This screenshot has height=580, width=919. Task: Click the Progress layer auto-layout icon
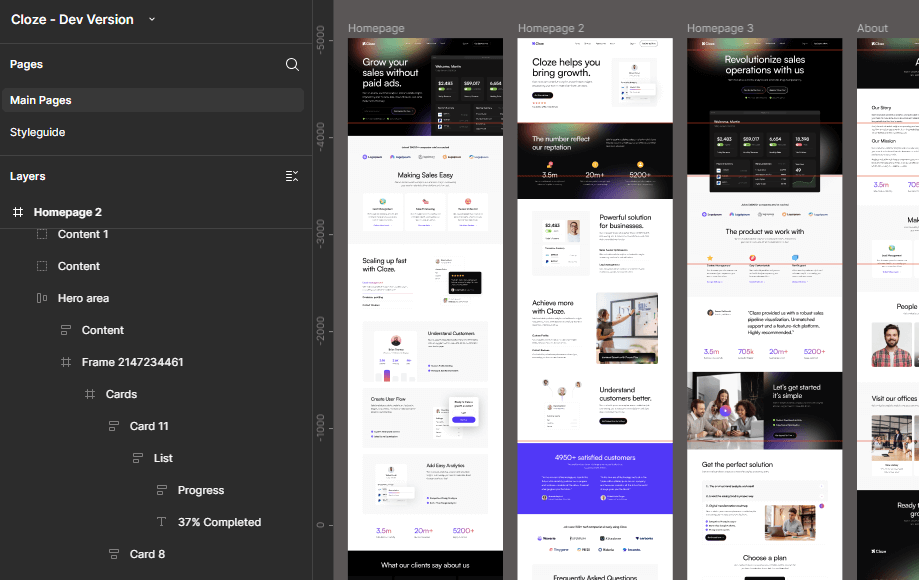(162, 490)
